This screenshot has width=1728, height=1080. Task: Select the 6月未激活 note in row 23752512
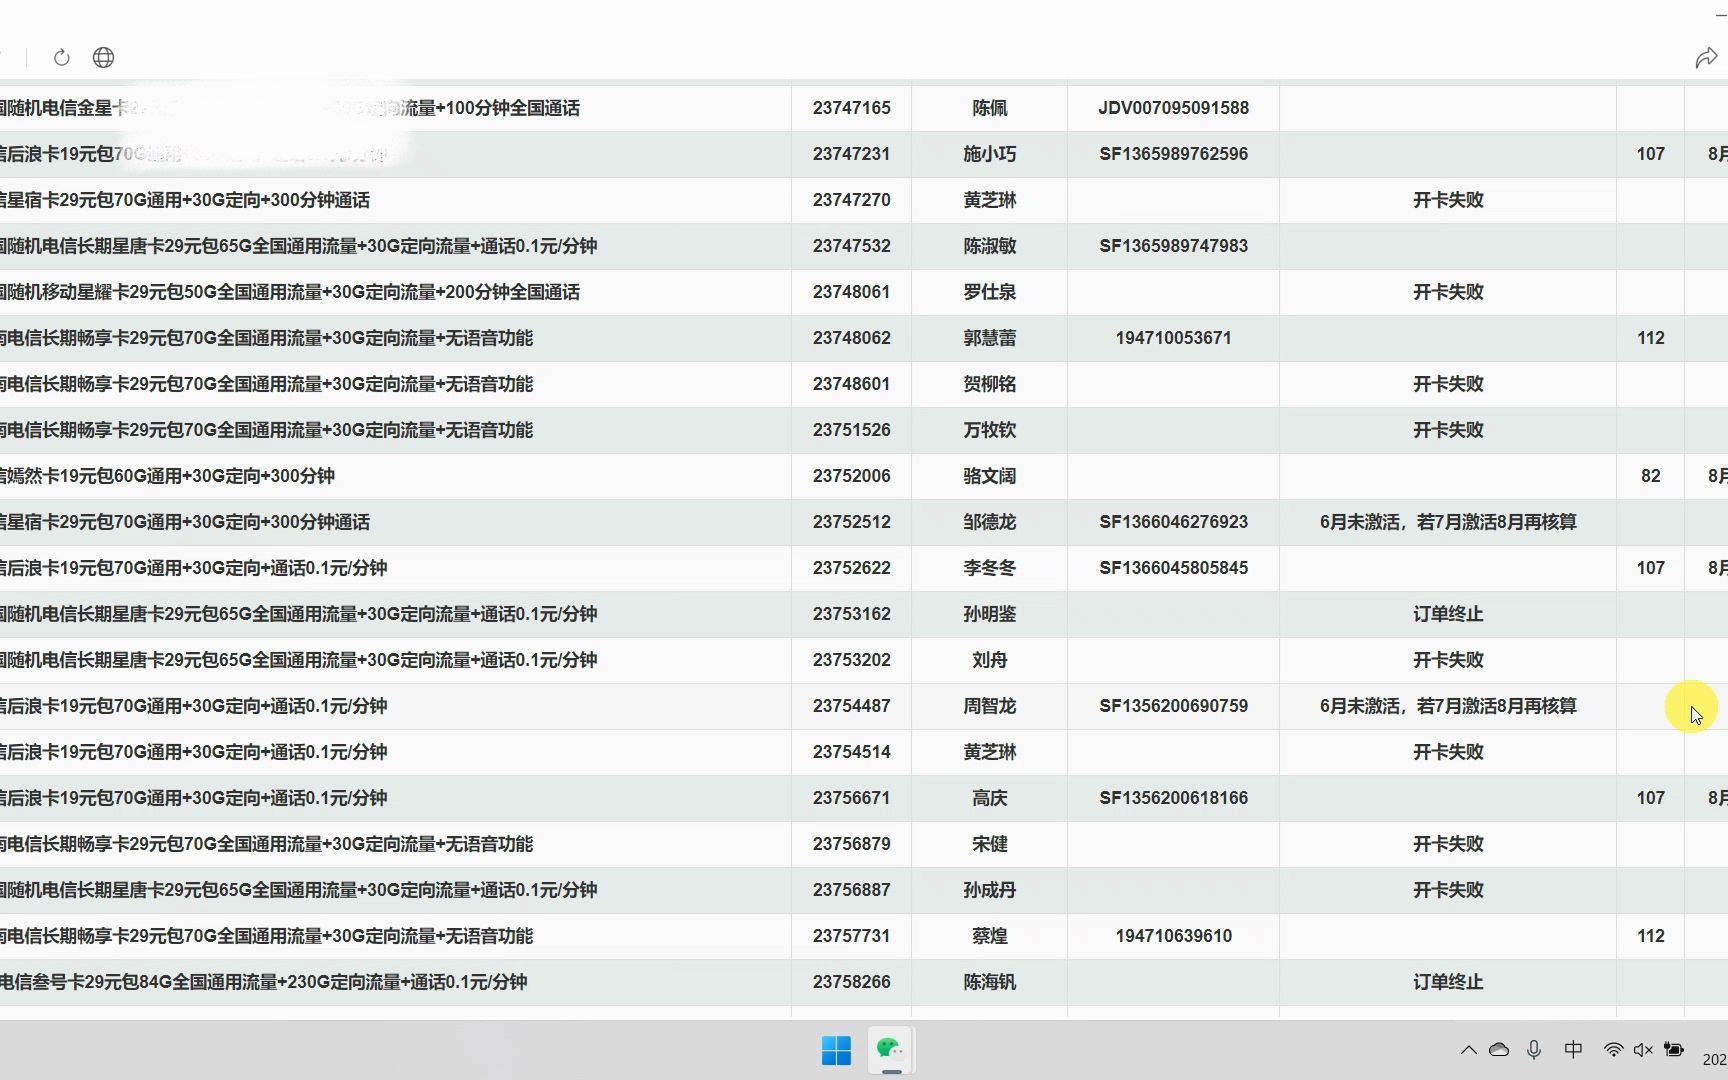tap(1448, 522)
